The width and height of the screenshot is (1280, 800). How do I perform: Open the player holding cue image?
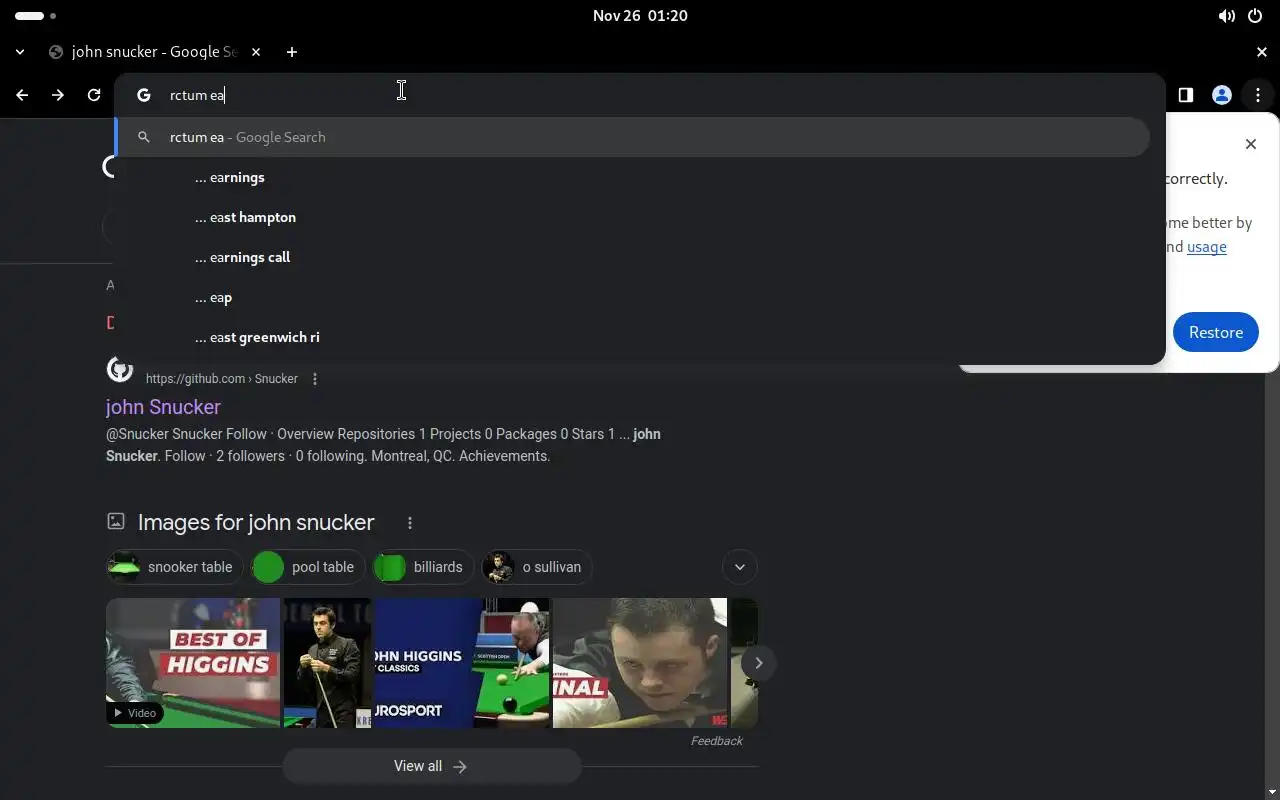pyautogui.click(x=327, y=663)
